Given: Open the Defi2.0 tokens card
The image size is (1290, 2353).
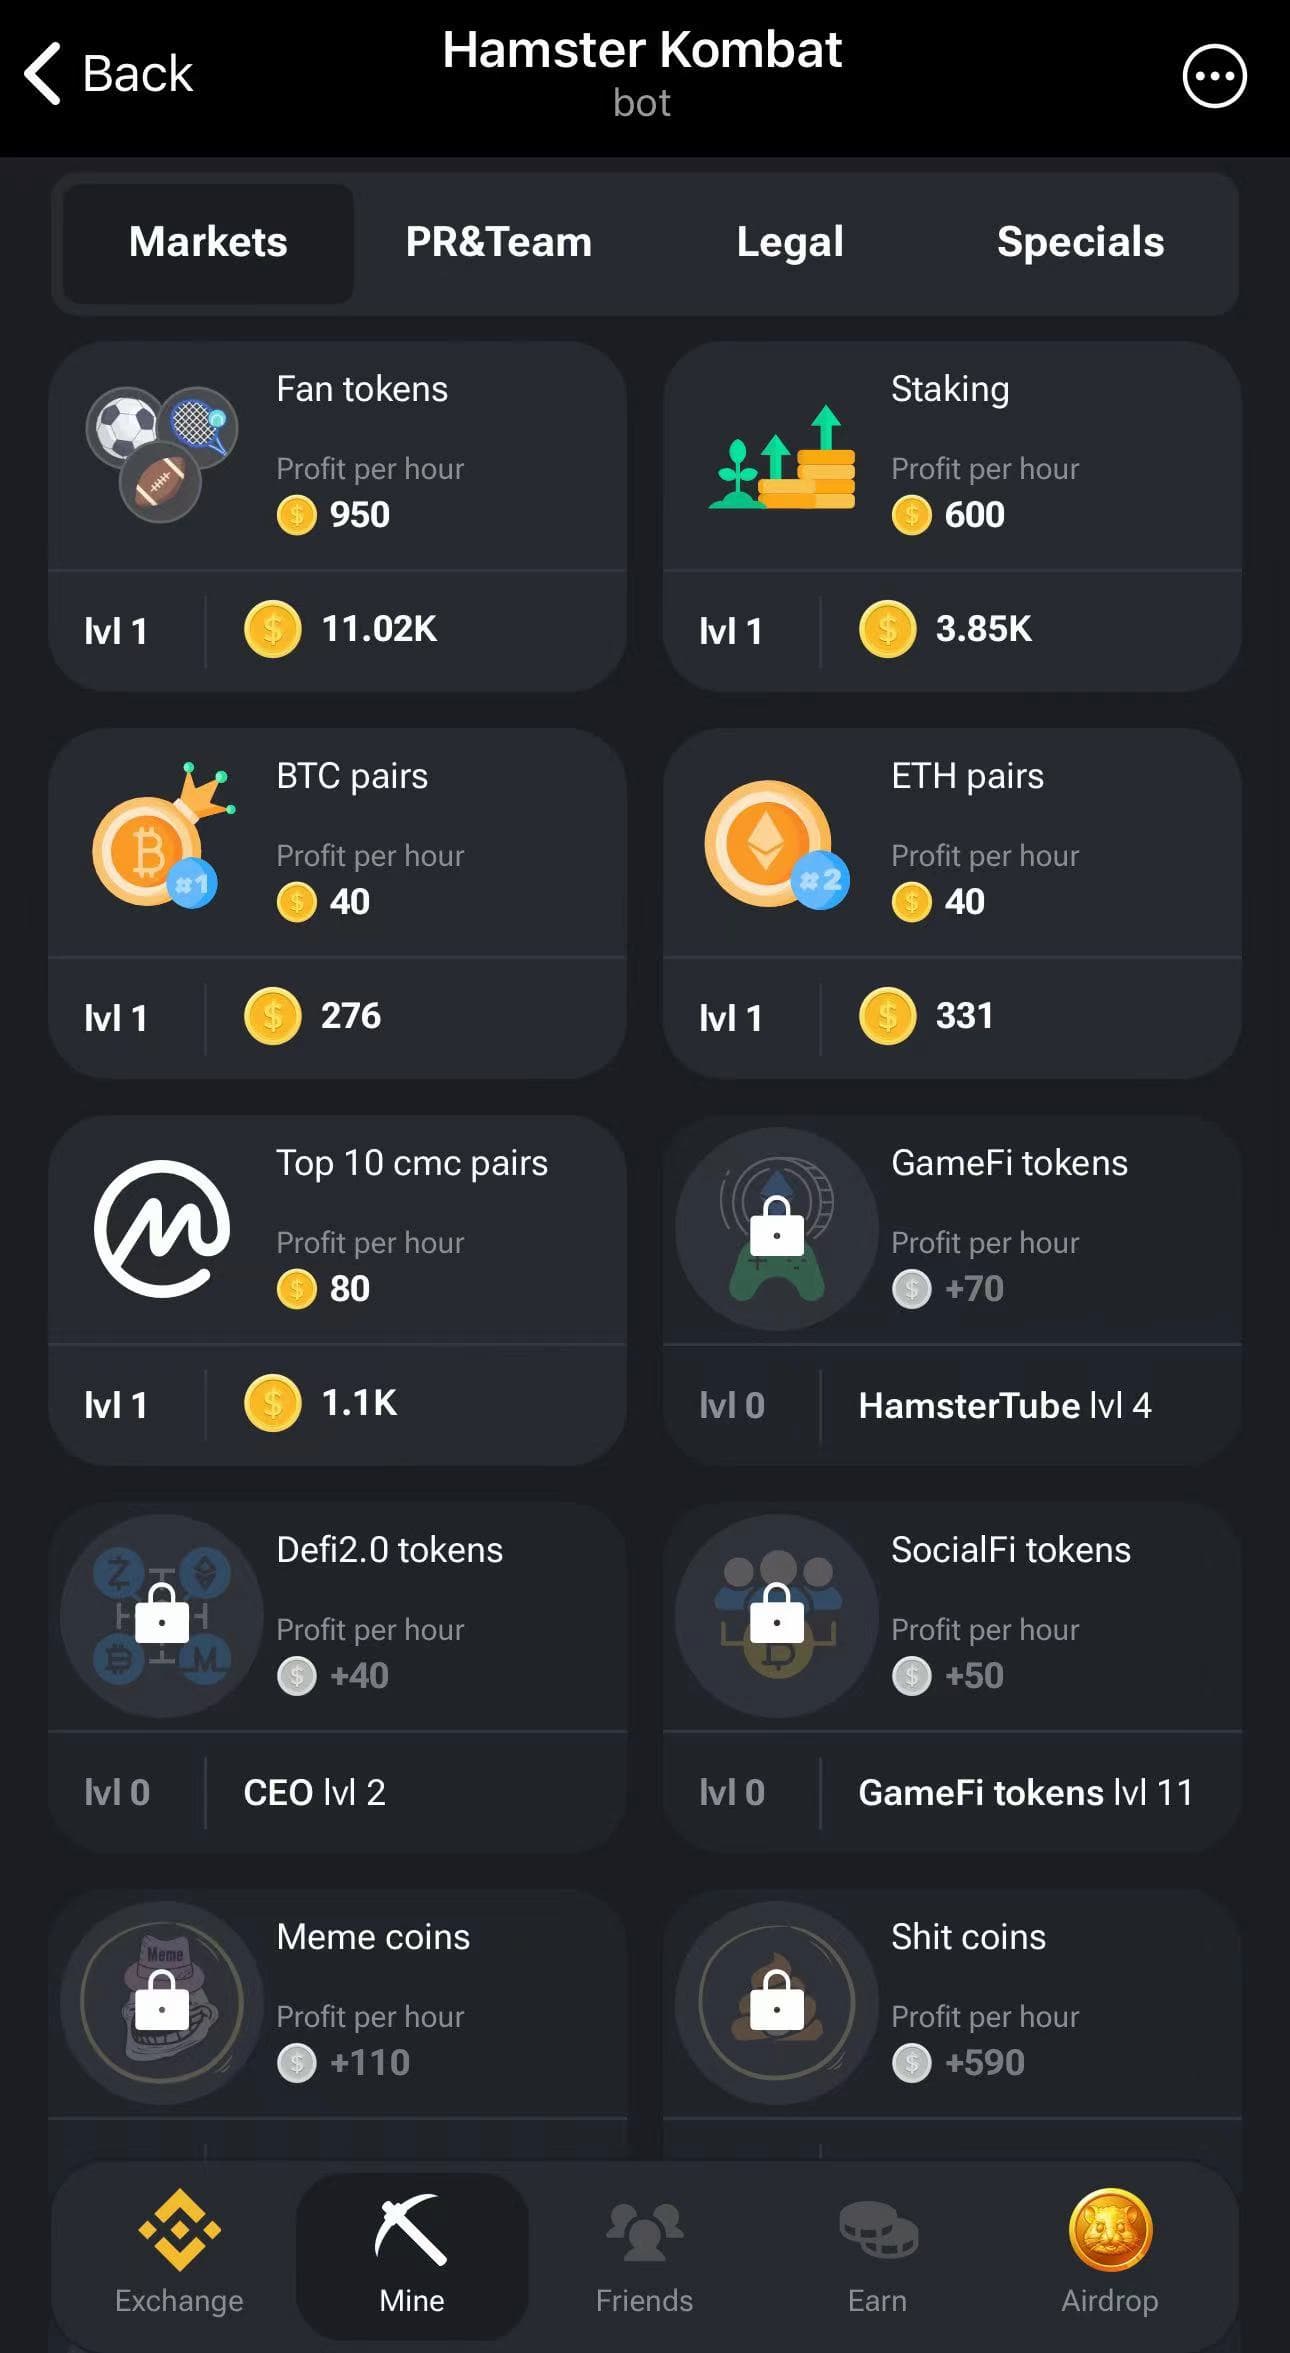Looking at the screenshot, I should coord(337,1670).
